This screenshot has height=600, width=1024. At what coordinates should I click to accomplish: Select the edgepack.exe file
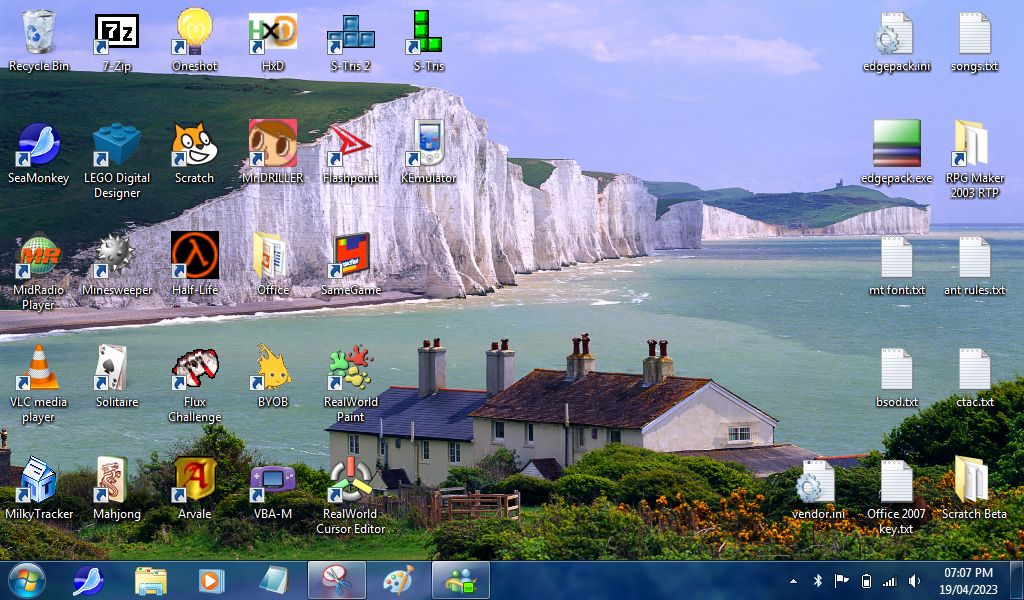click(896, 144)
